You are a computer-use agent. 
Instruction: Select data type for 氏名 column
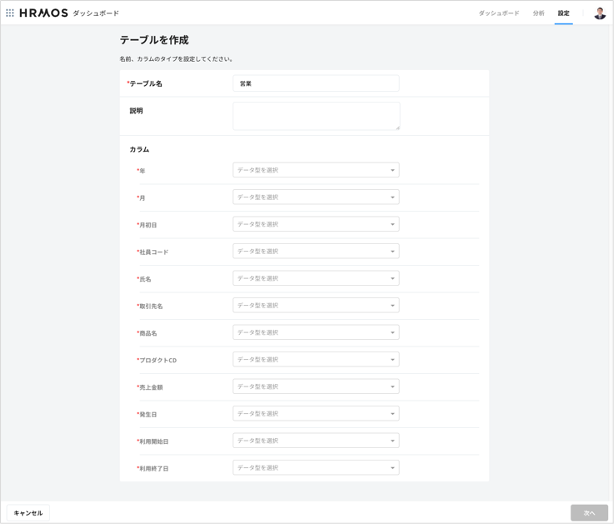[315, 278]
